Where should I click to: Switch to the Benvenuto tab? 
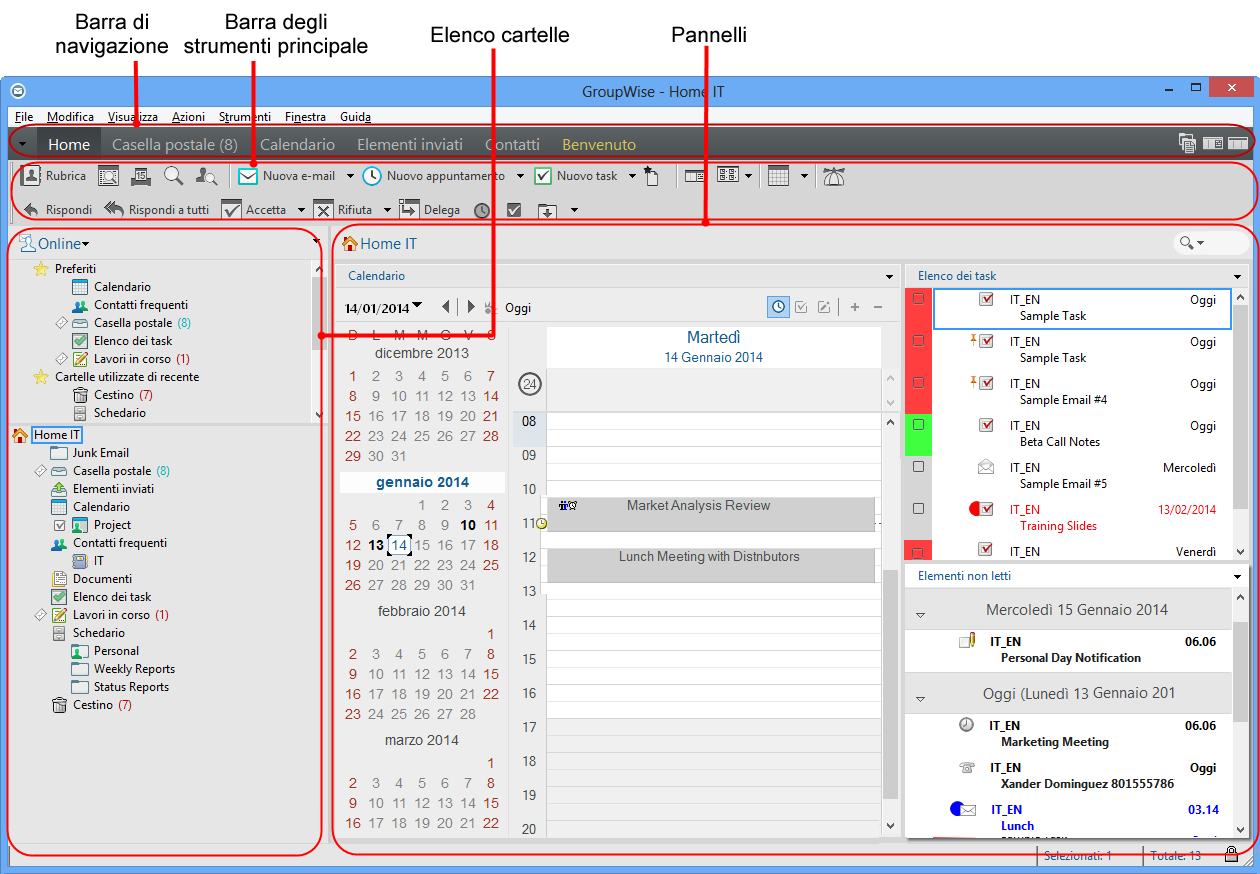click(599, 145)
